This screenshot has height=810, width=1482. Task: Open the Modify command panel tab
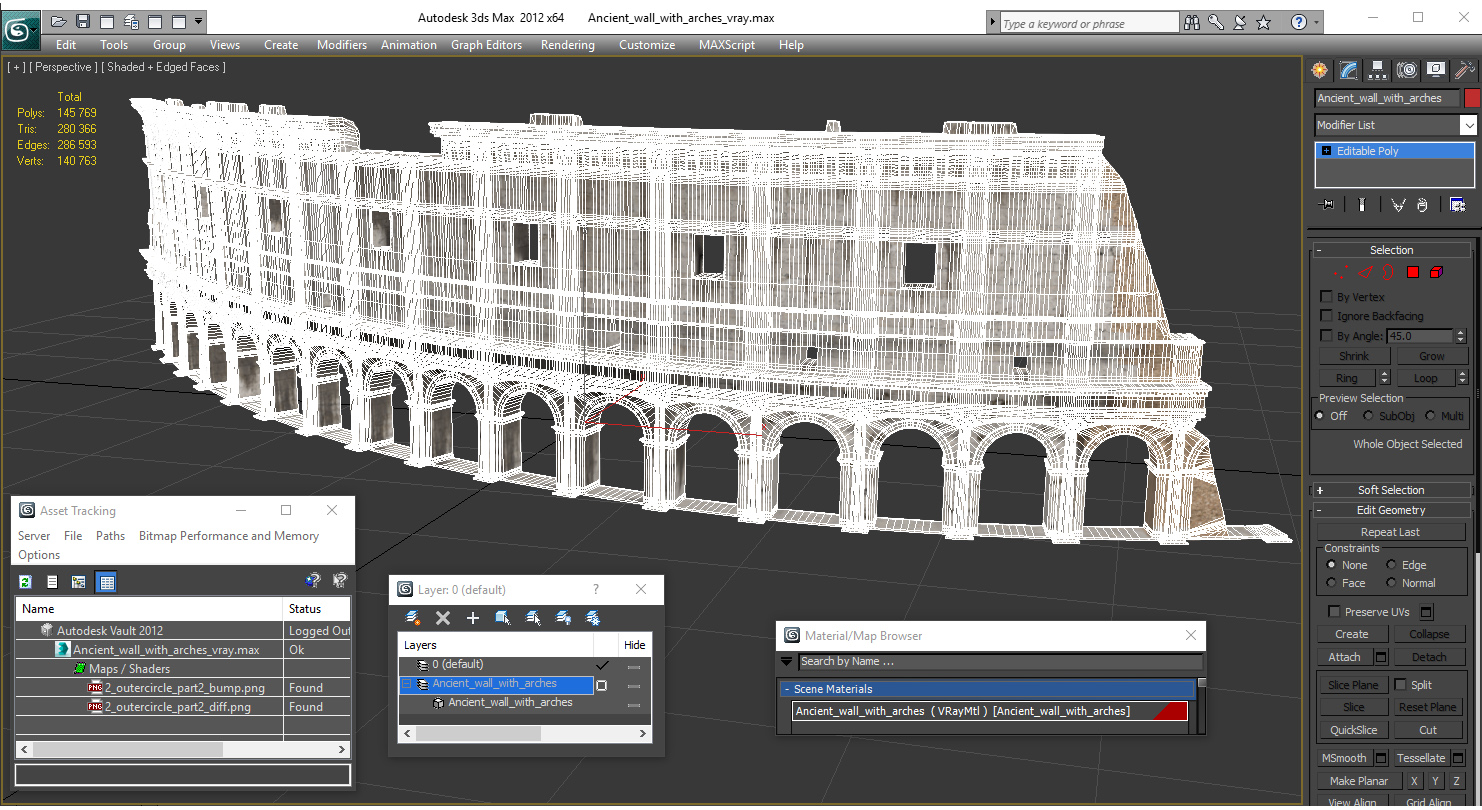1349,70
